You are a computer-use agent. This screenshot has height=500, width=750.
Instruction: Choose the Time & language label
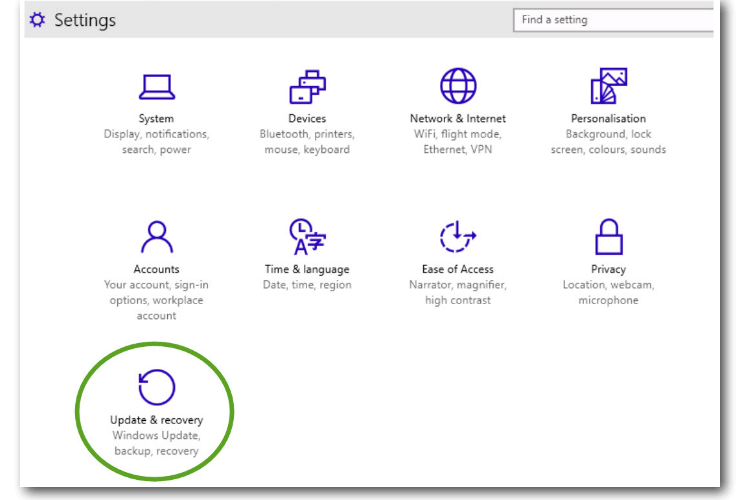(x=307, y=269)
